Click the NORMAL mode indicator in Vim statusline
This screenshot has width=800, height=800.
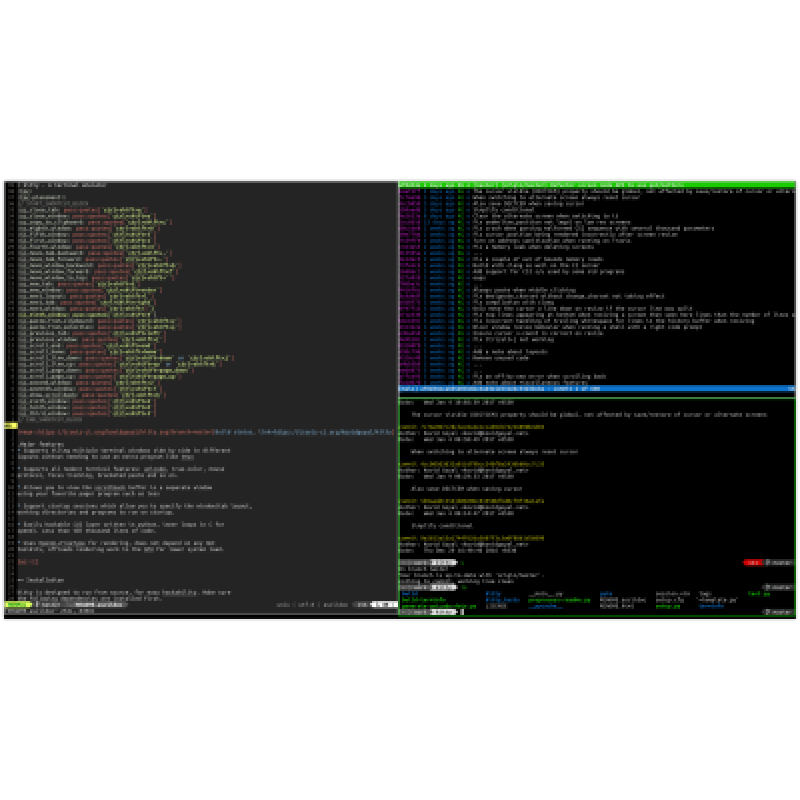point(16,605)
